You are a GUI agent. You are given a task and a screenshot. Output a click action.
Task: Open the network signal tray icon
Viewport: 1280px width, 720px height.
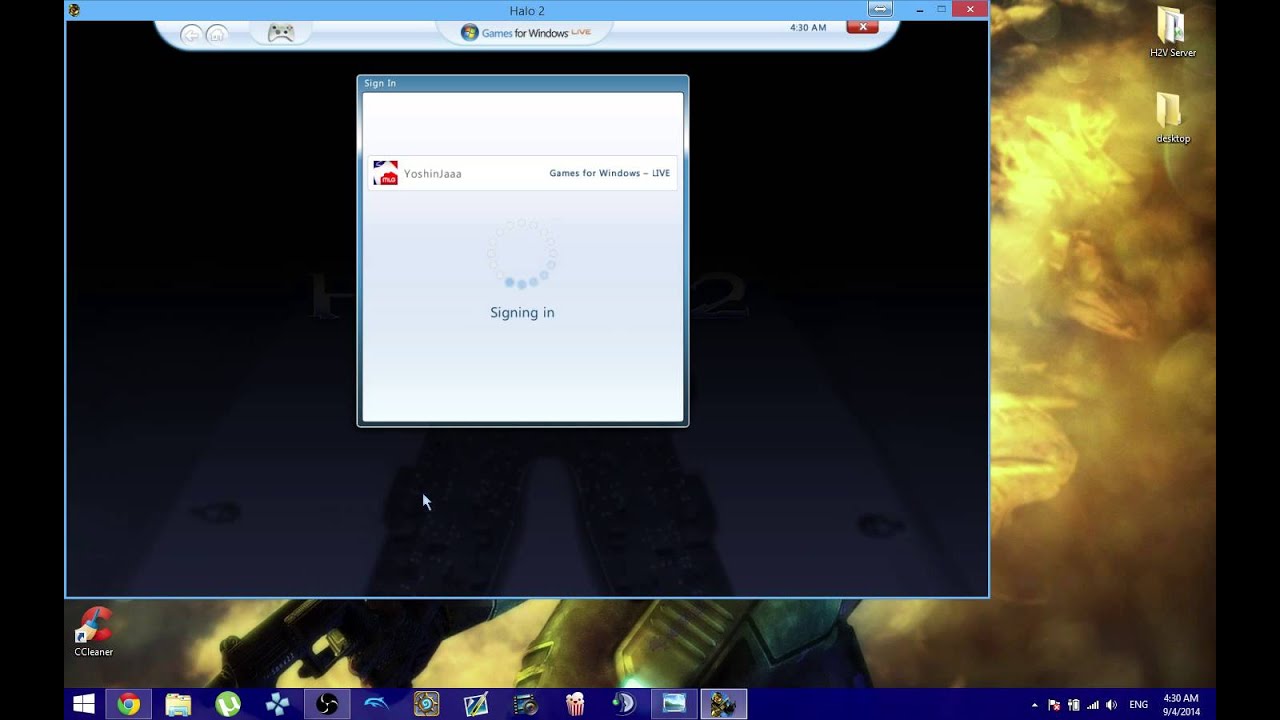(x=1092, y=705)
